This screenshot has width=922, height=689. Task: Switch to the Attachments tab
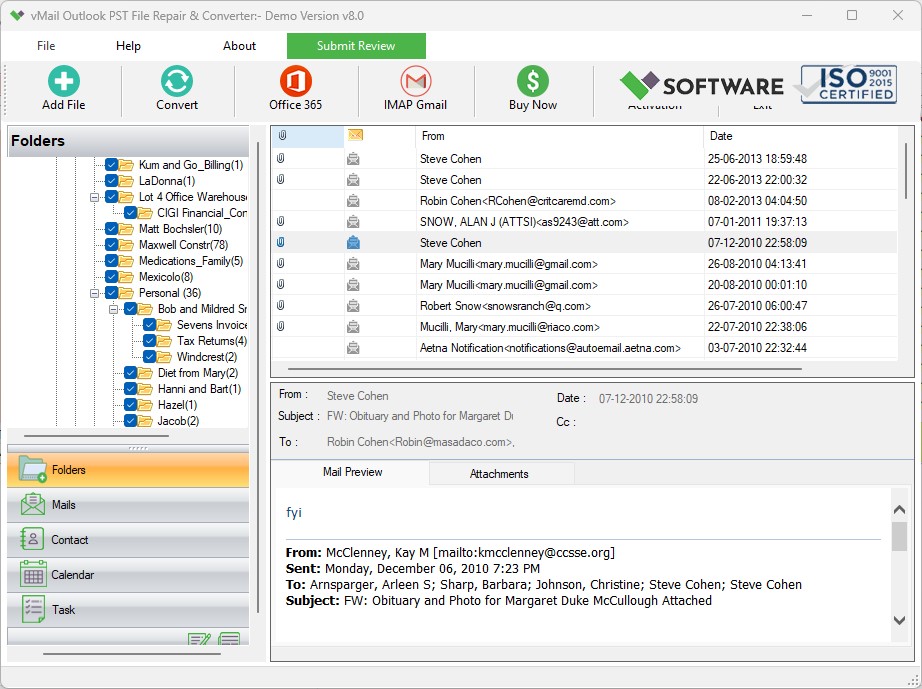499,474
